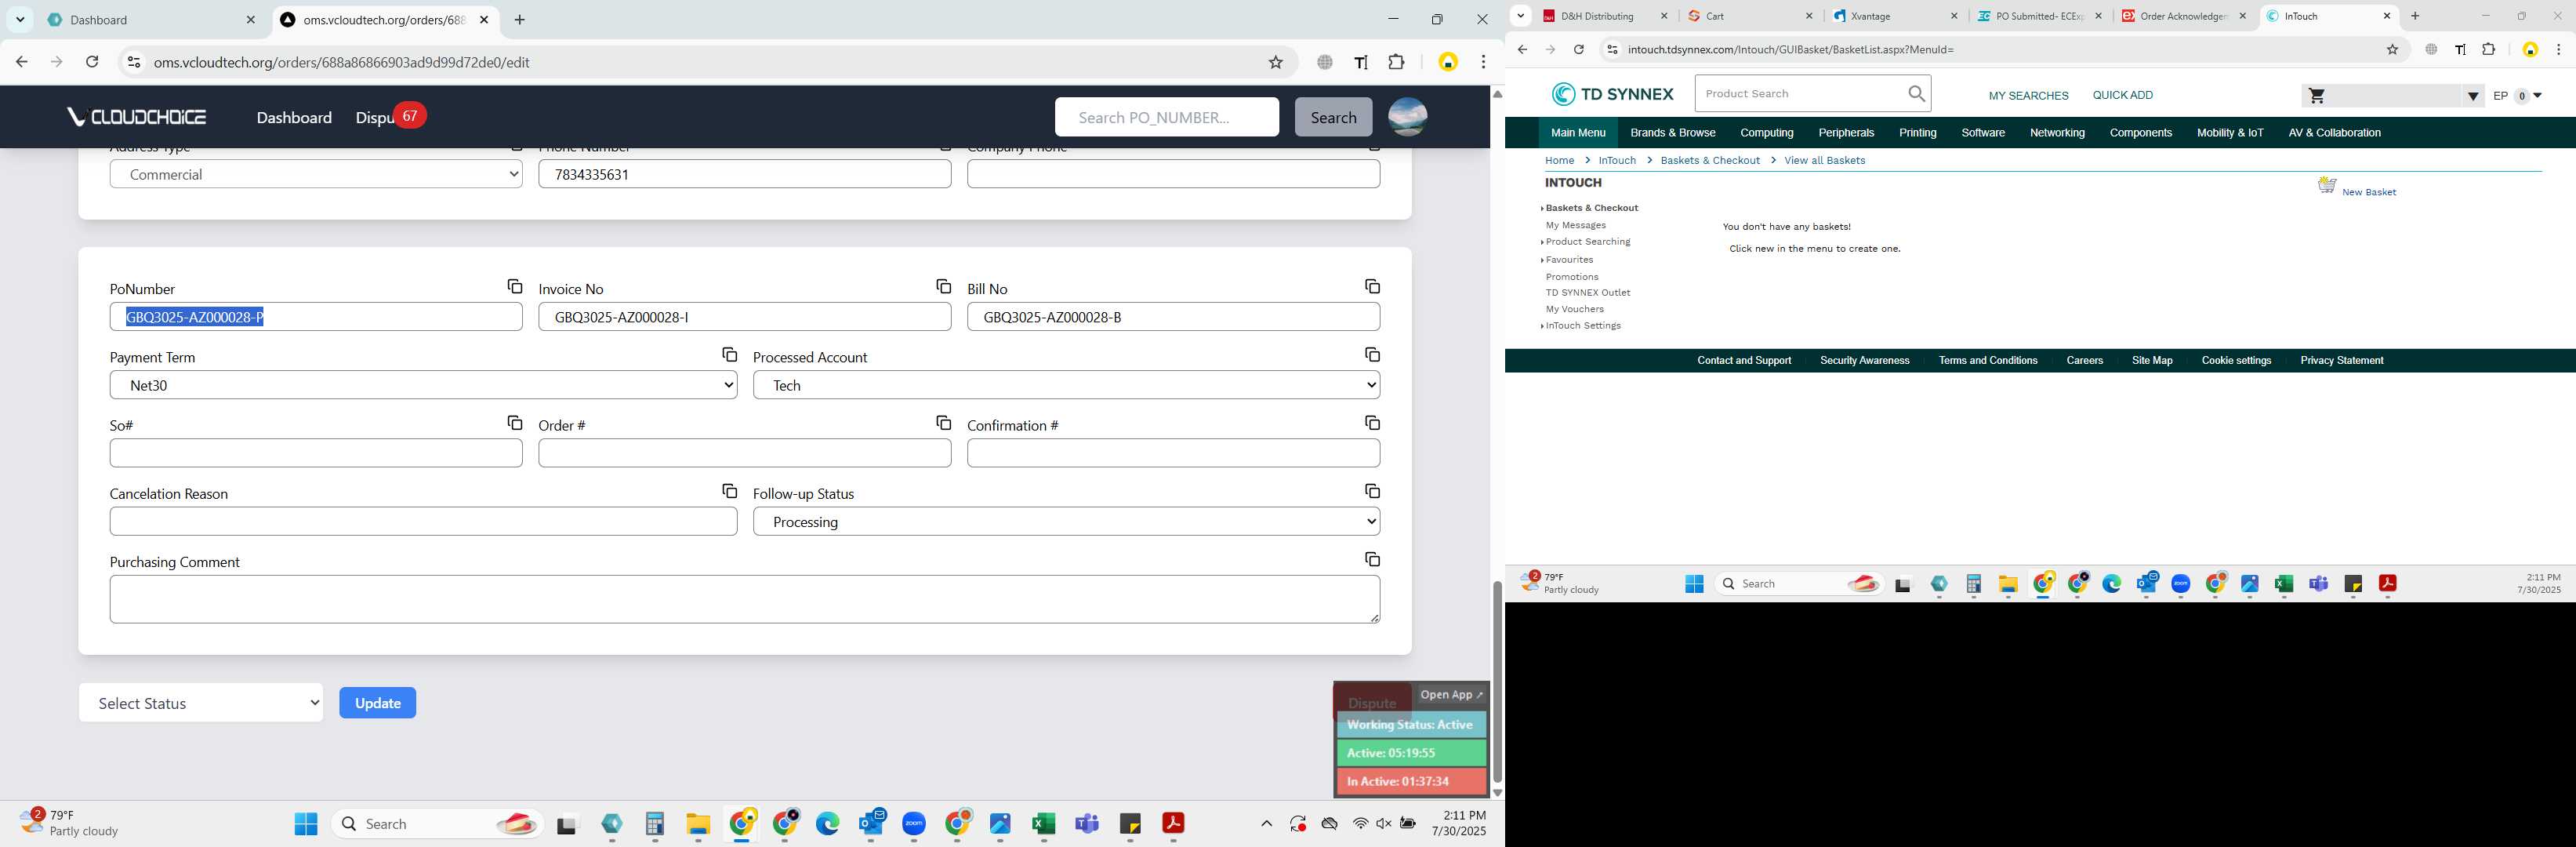Reload the InTouch page
The height and width of the screenshot is (847, 2576).
point(1578,49)
